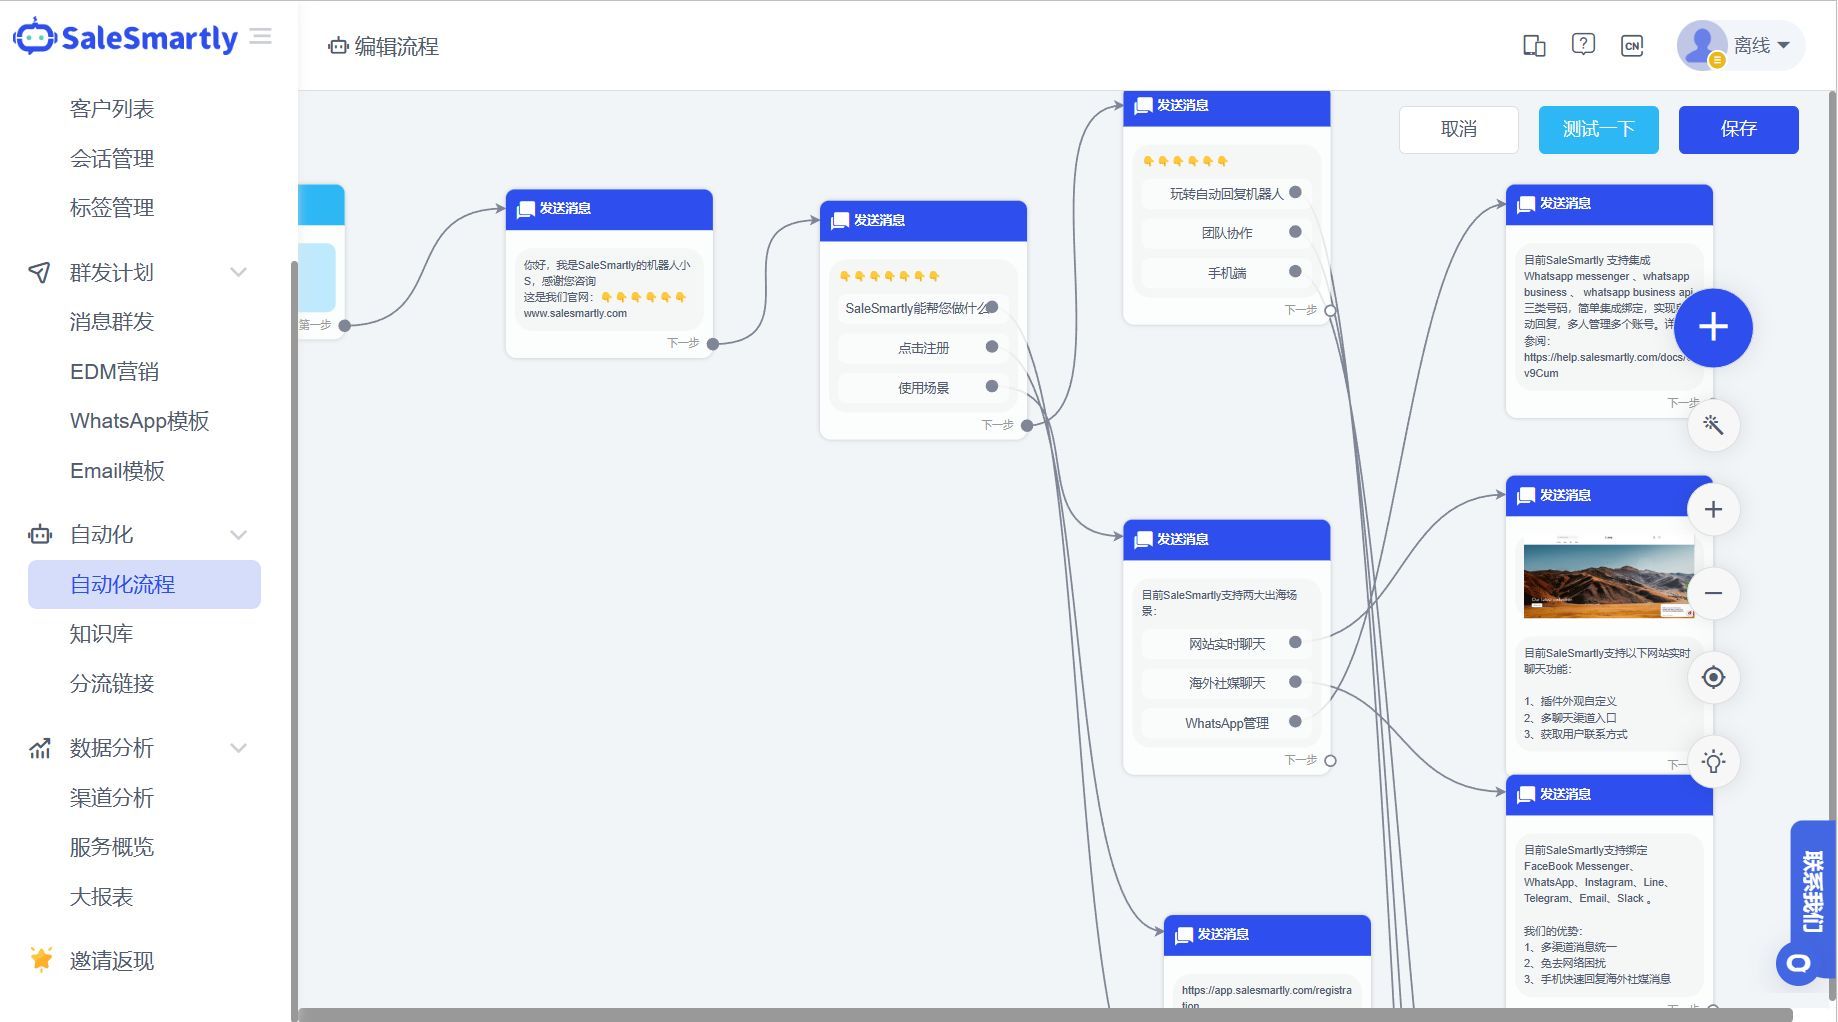The height and width of the screenshot is (1022, 1838).
Task: Click the 手机端 option
Action: click(x=1226, y=273)
